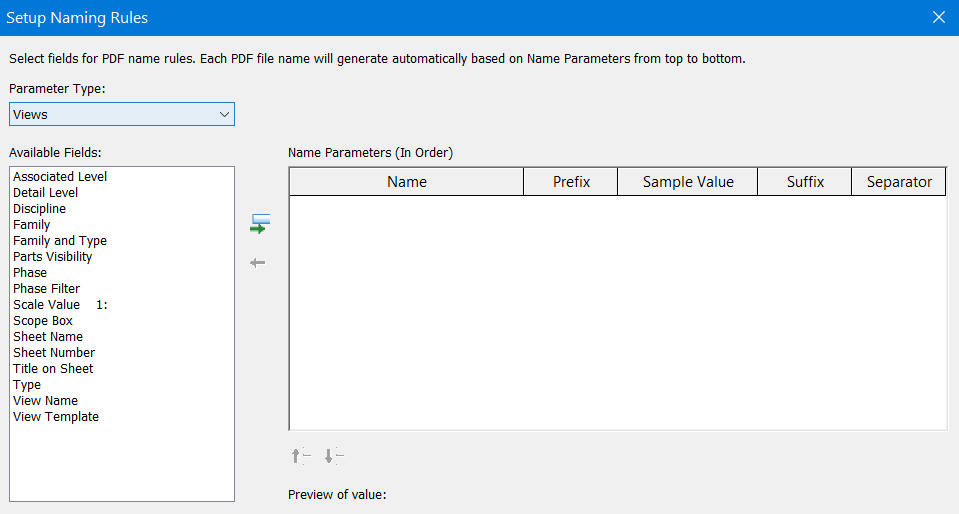959x514 pixels.
Task: Click the Prefix column header
Action: 571,182
